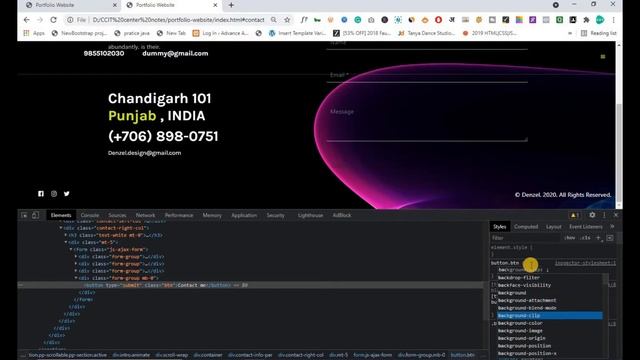The image size is (640, 360).
Task: Toggle the computed styles sidebar icon
Action: point(610,238)
